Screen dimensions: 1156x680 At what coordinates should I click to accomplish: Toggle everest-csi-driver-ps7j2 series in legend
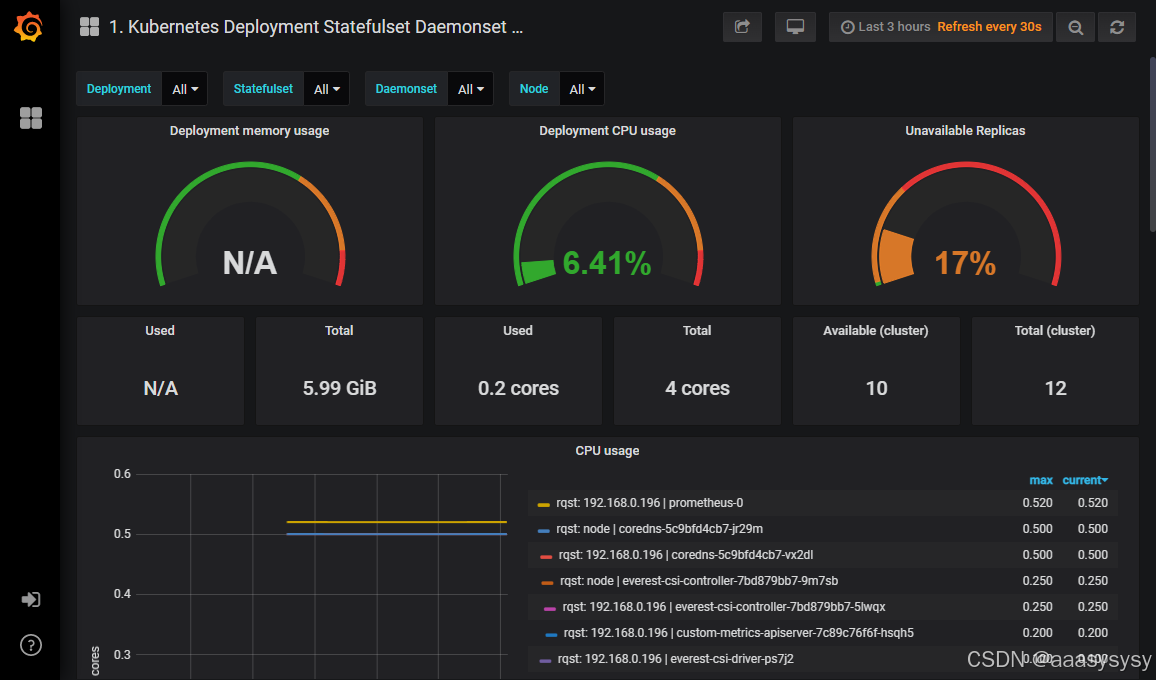[675, 659]
